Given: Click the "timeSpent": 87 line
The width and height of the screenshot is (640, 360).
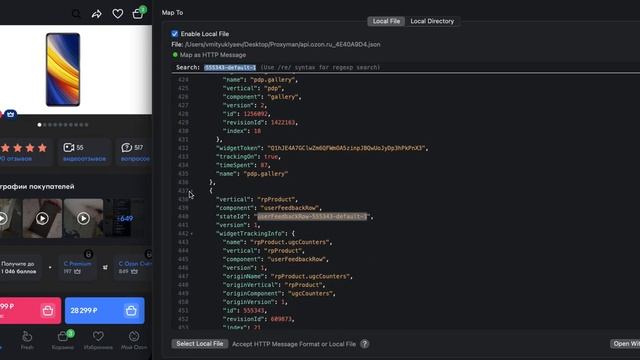Looking at the screenshot, I should click(x=243, y=165).
